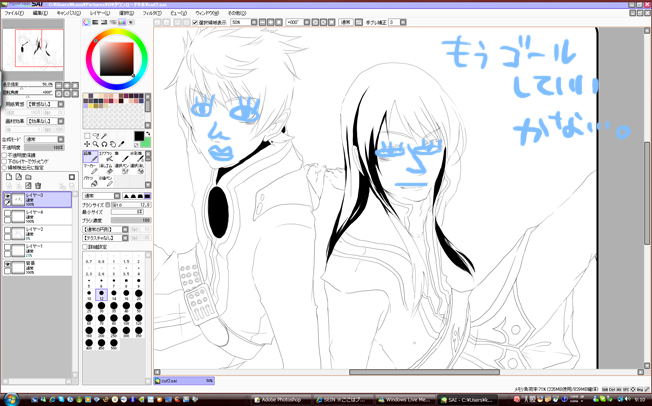Open the 合成モード blend mode dropdown
The height and width of the screenshot is (406, 652).
pos(44,139)
